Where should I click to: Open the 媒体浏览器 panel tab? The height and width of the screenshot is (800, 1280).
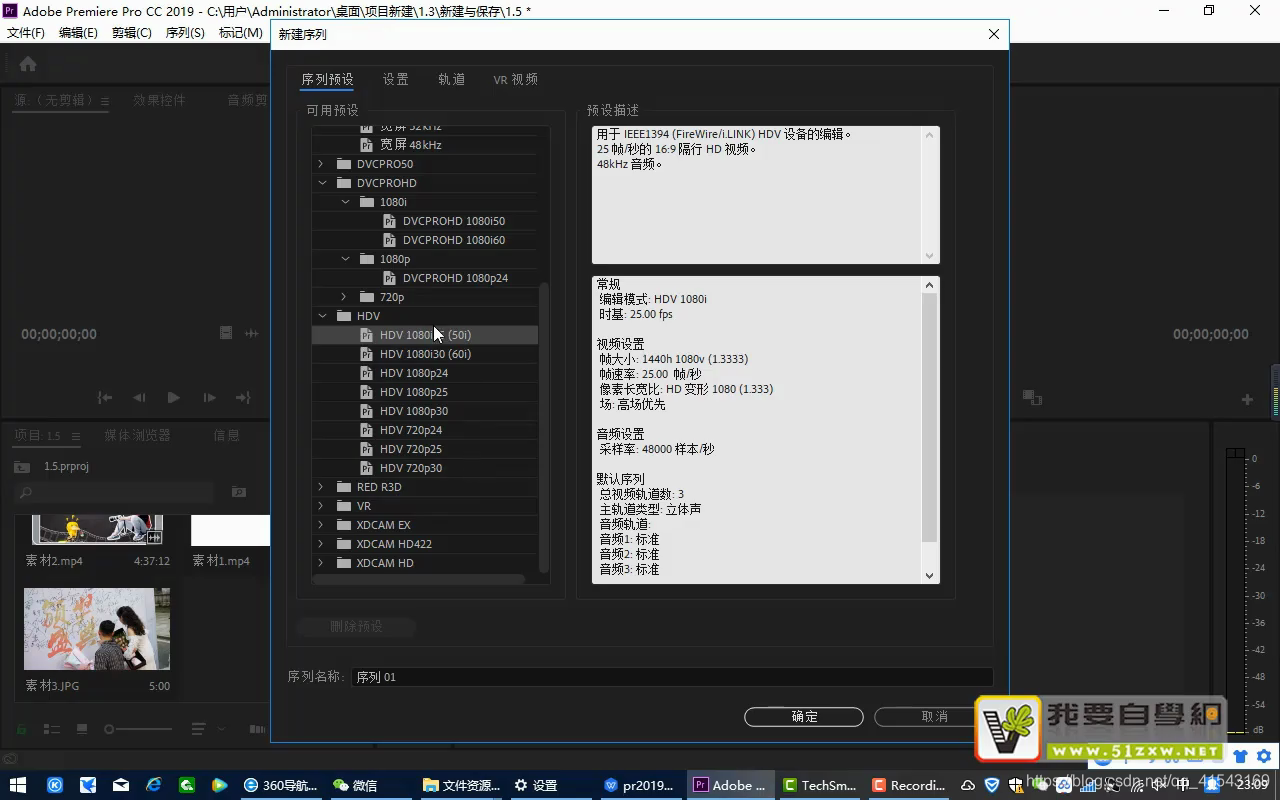[x=137, y=435]
